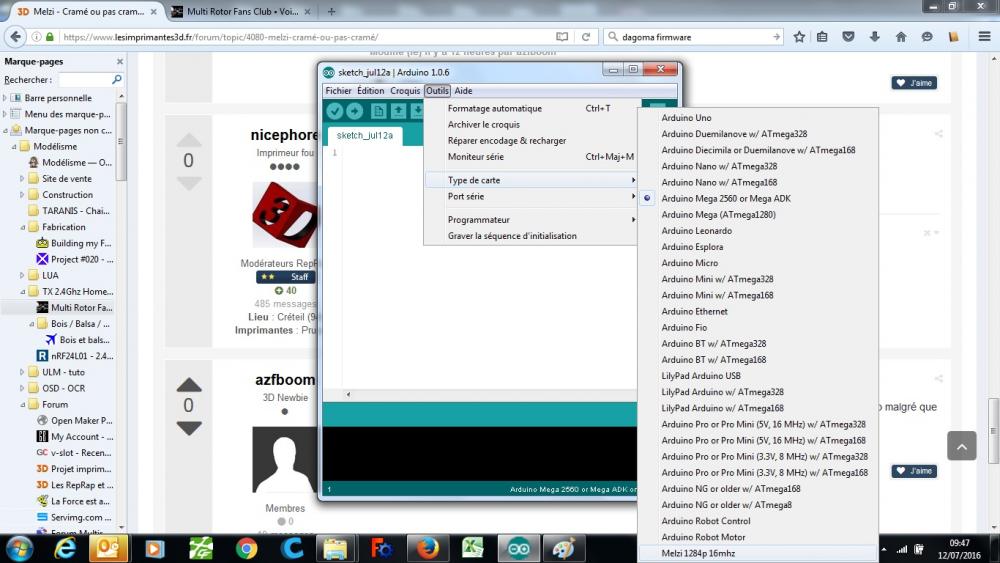Reload the page in Firefox

(585, 37)
